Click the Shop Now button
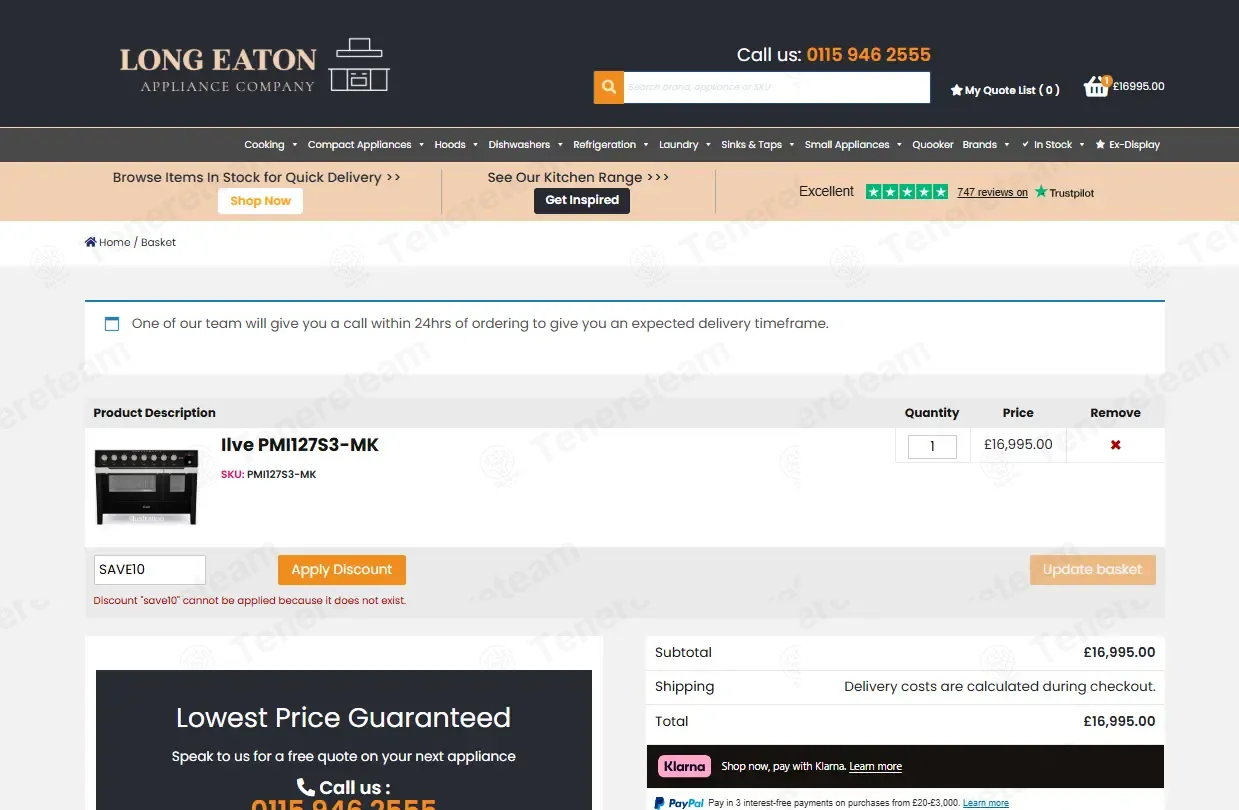 (260, 201)
